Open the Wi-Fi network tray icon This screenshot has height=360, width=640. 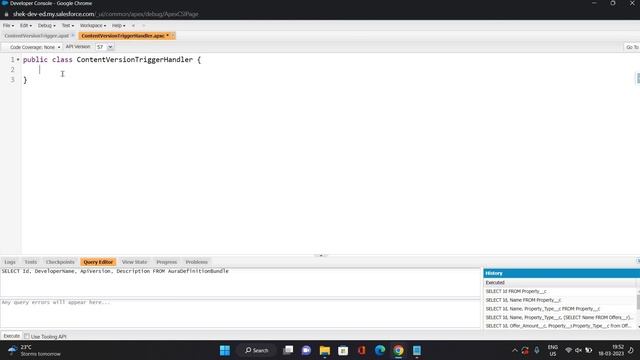[x=568, y=350]
